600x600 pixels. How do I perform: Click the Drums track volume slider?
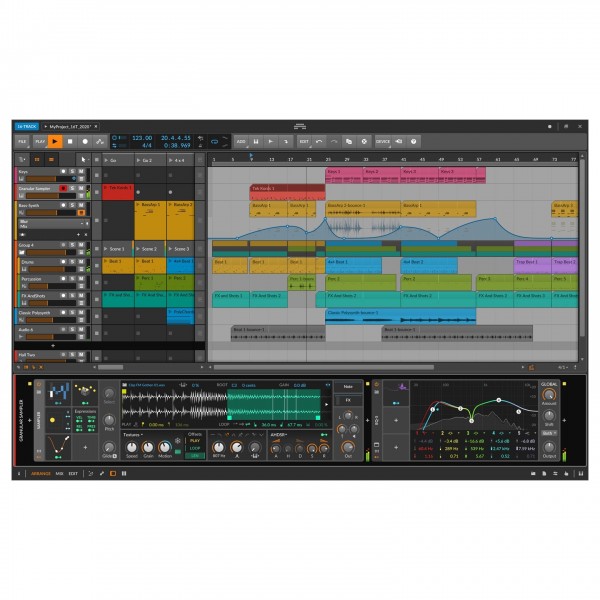click(x=51, y=269)
